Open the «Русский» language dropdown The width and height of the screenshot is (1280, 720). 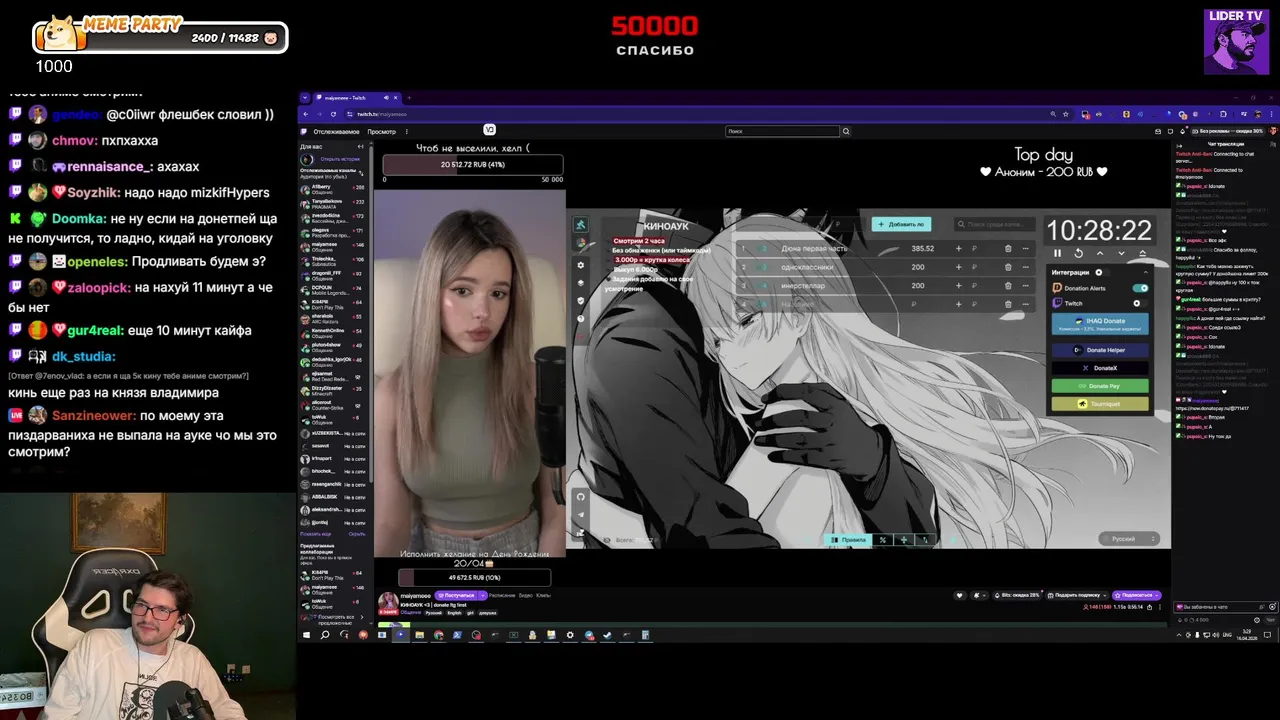point(1129,539)
